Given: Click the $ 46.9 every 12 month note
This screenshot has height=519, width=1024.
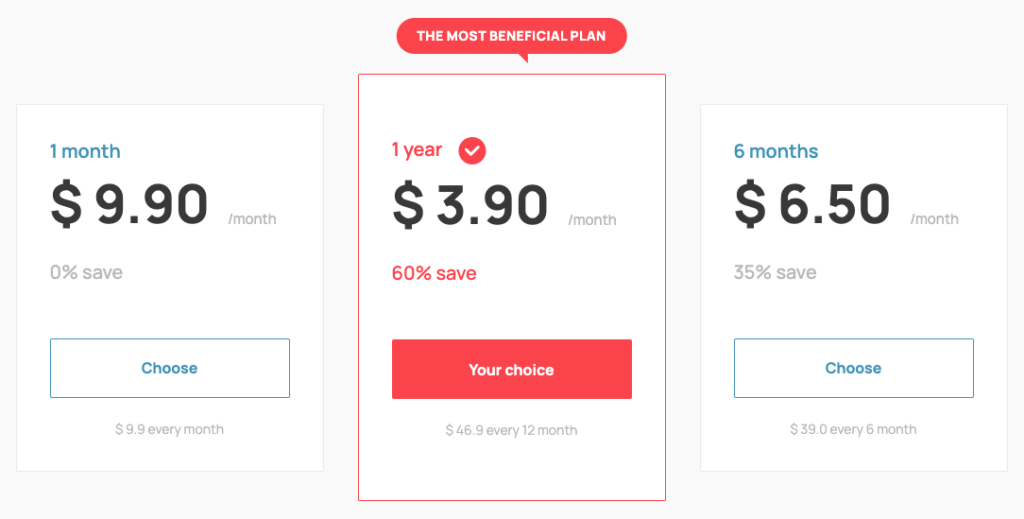Looking at the screenshot, I should (512, 430).
